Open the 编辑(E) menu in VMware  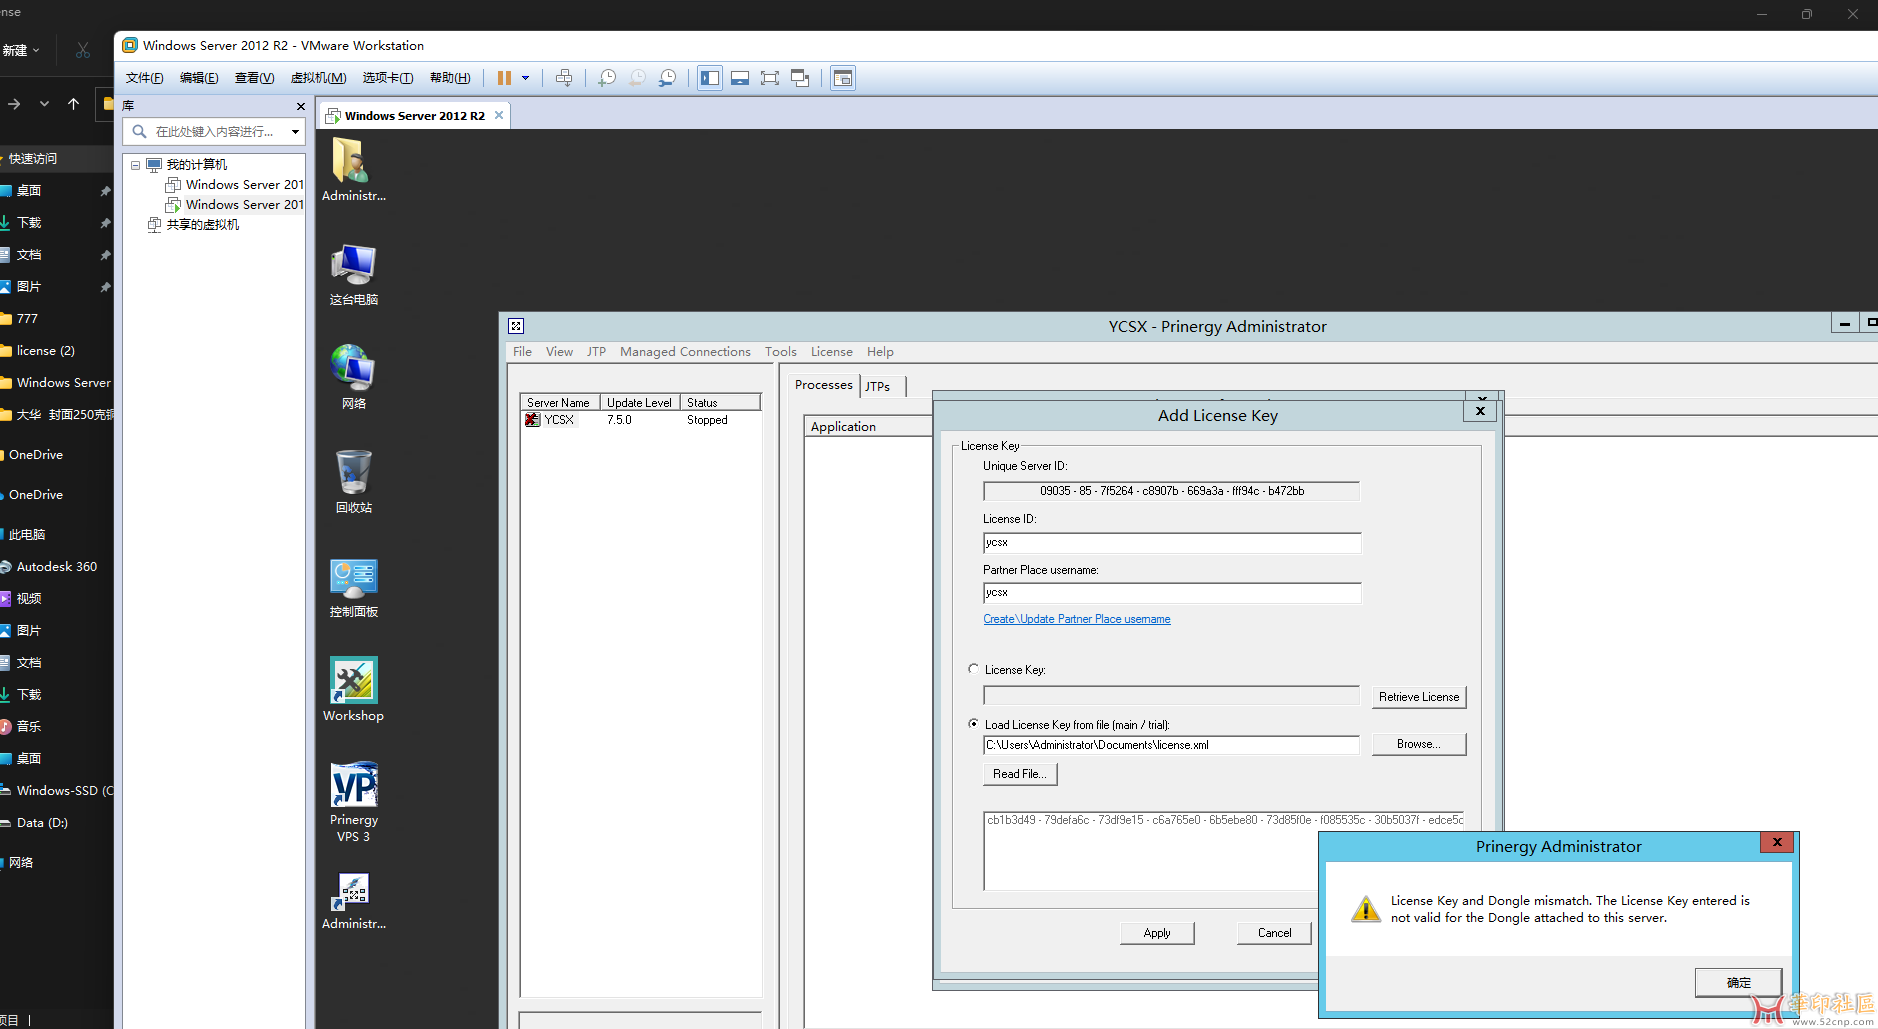(199, 78)
